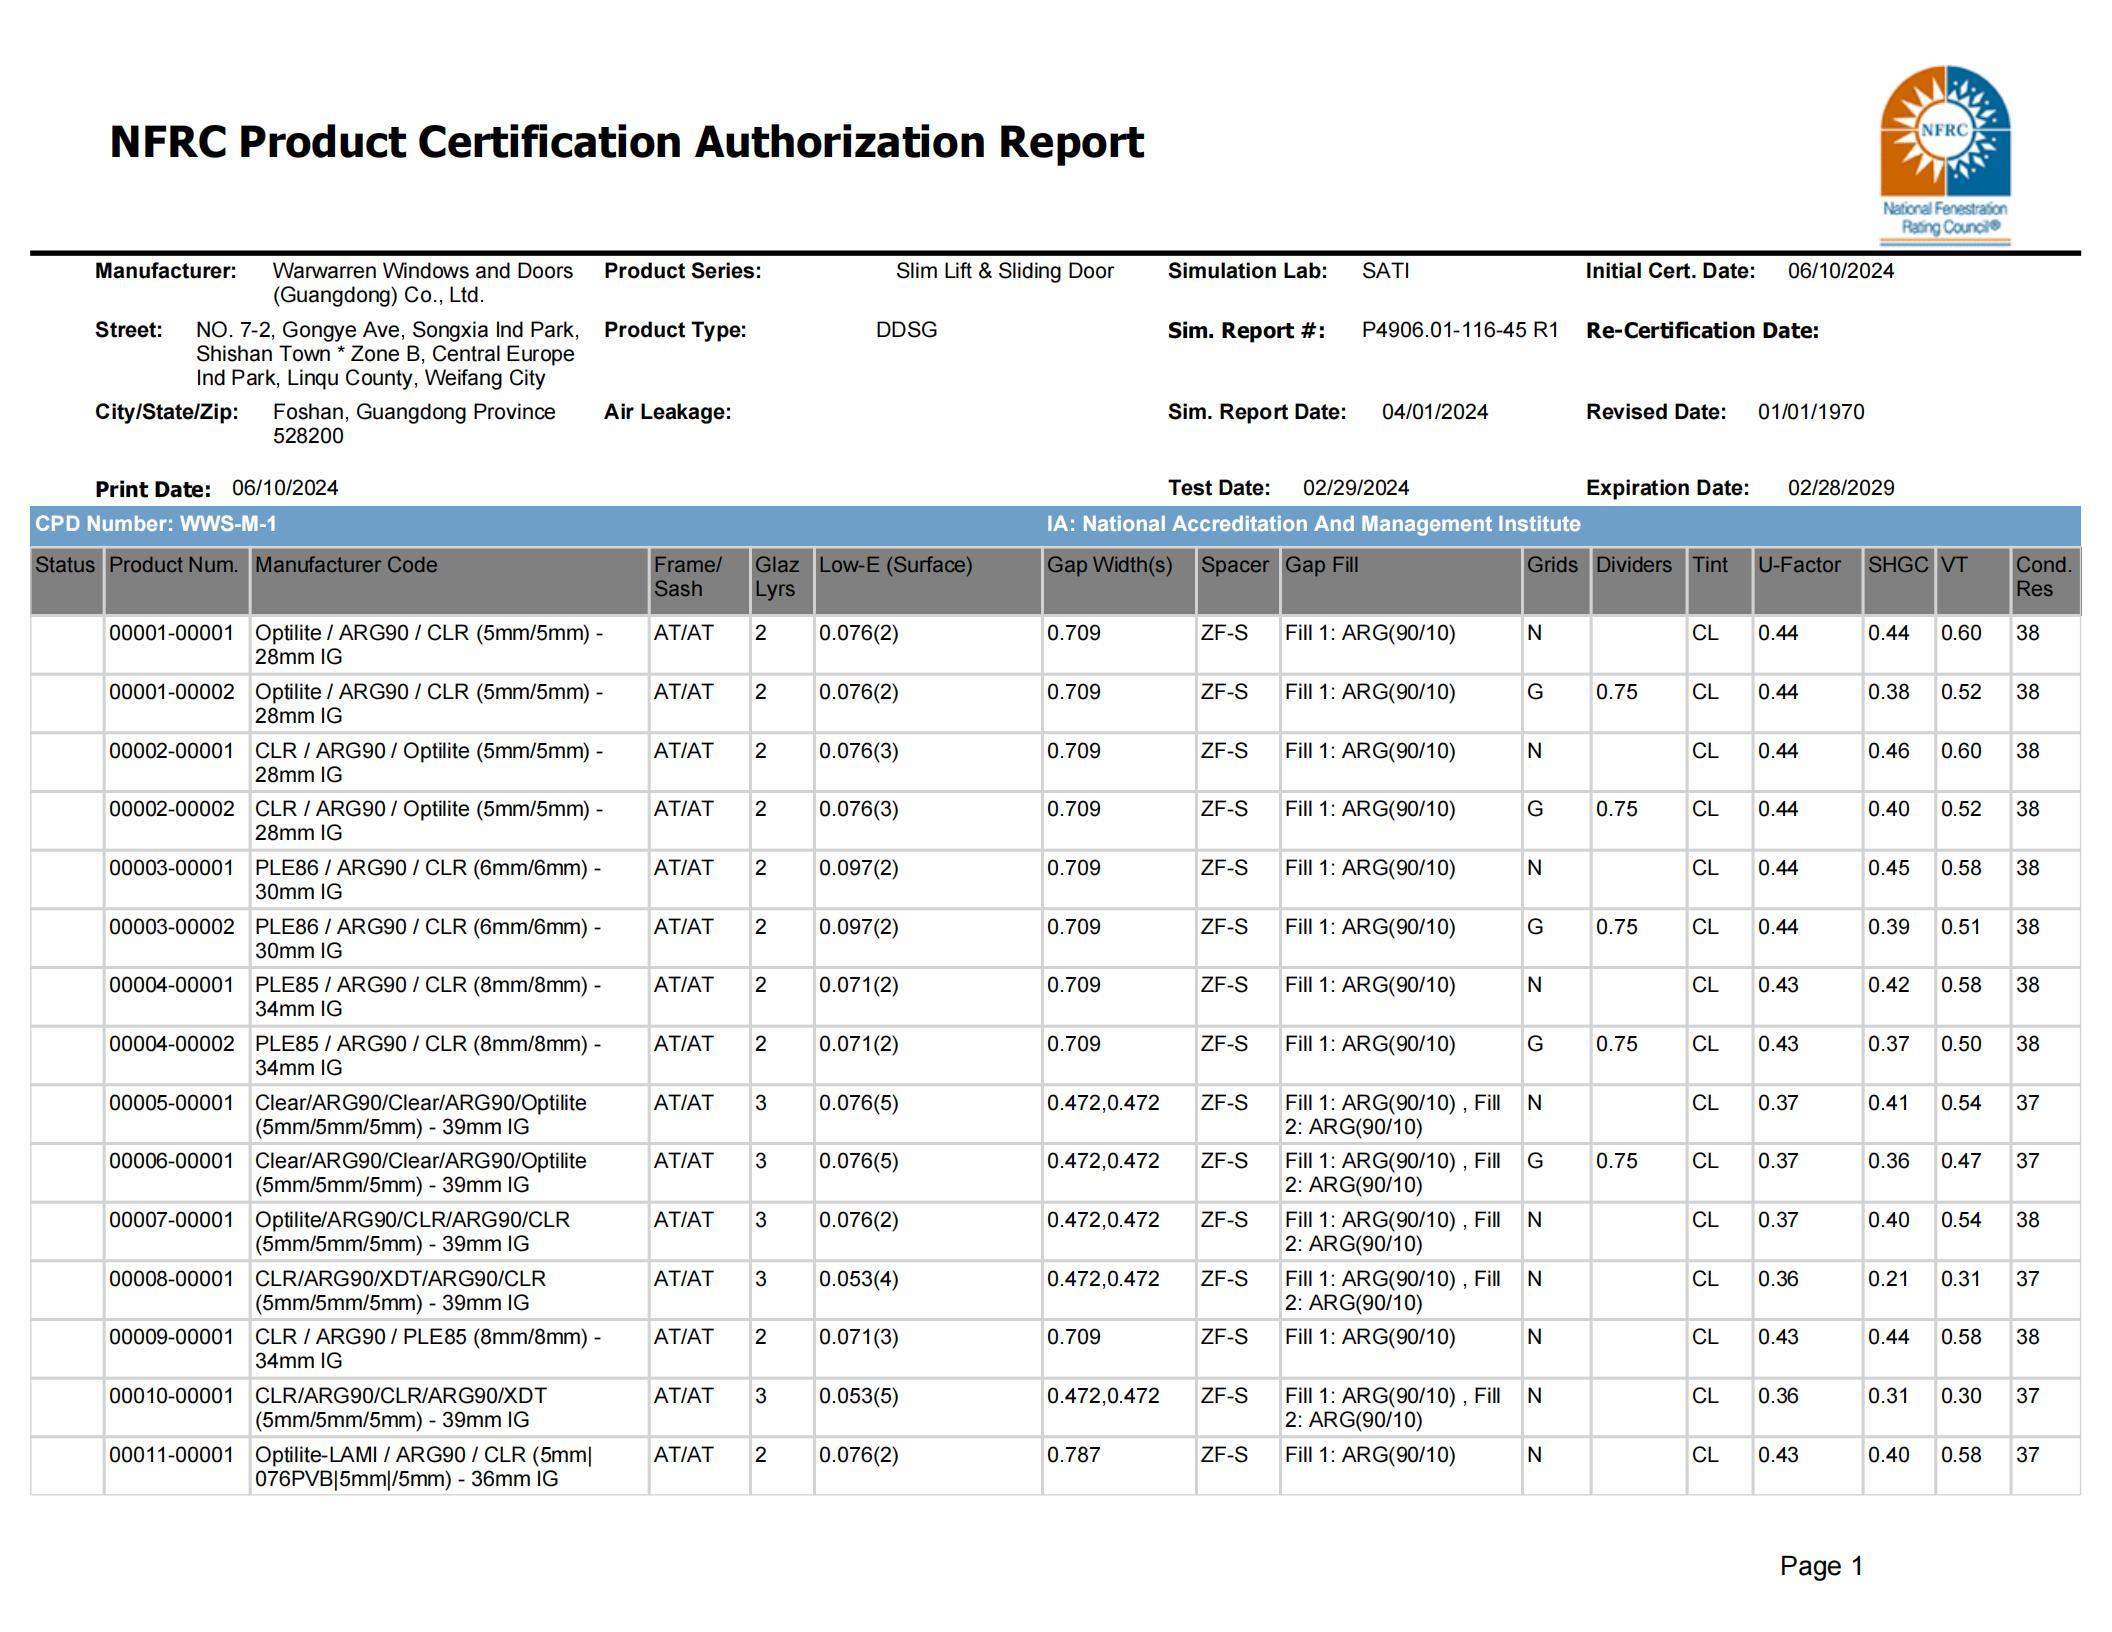Image resolution: width=2112 pixels, height=1632 pixels.
Task: Select product number 00009-00001
Action: pos(171,1337)
